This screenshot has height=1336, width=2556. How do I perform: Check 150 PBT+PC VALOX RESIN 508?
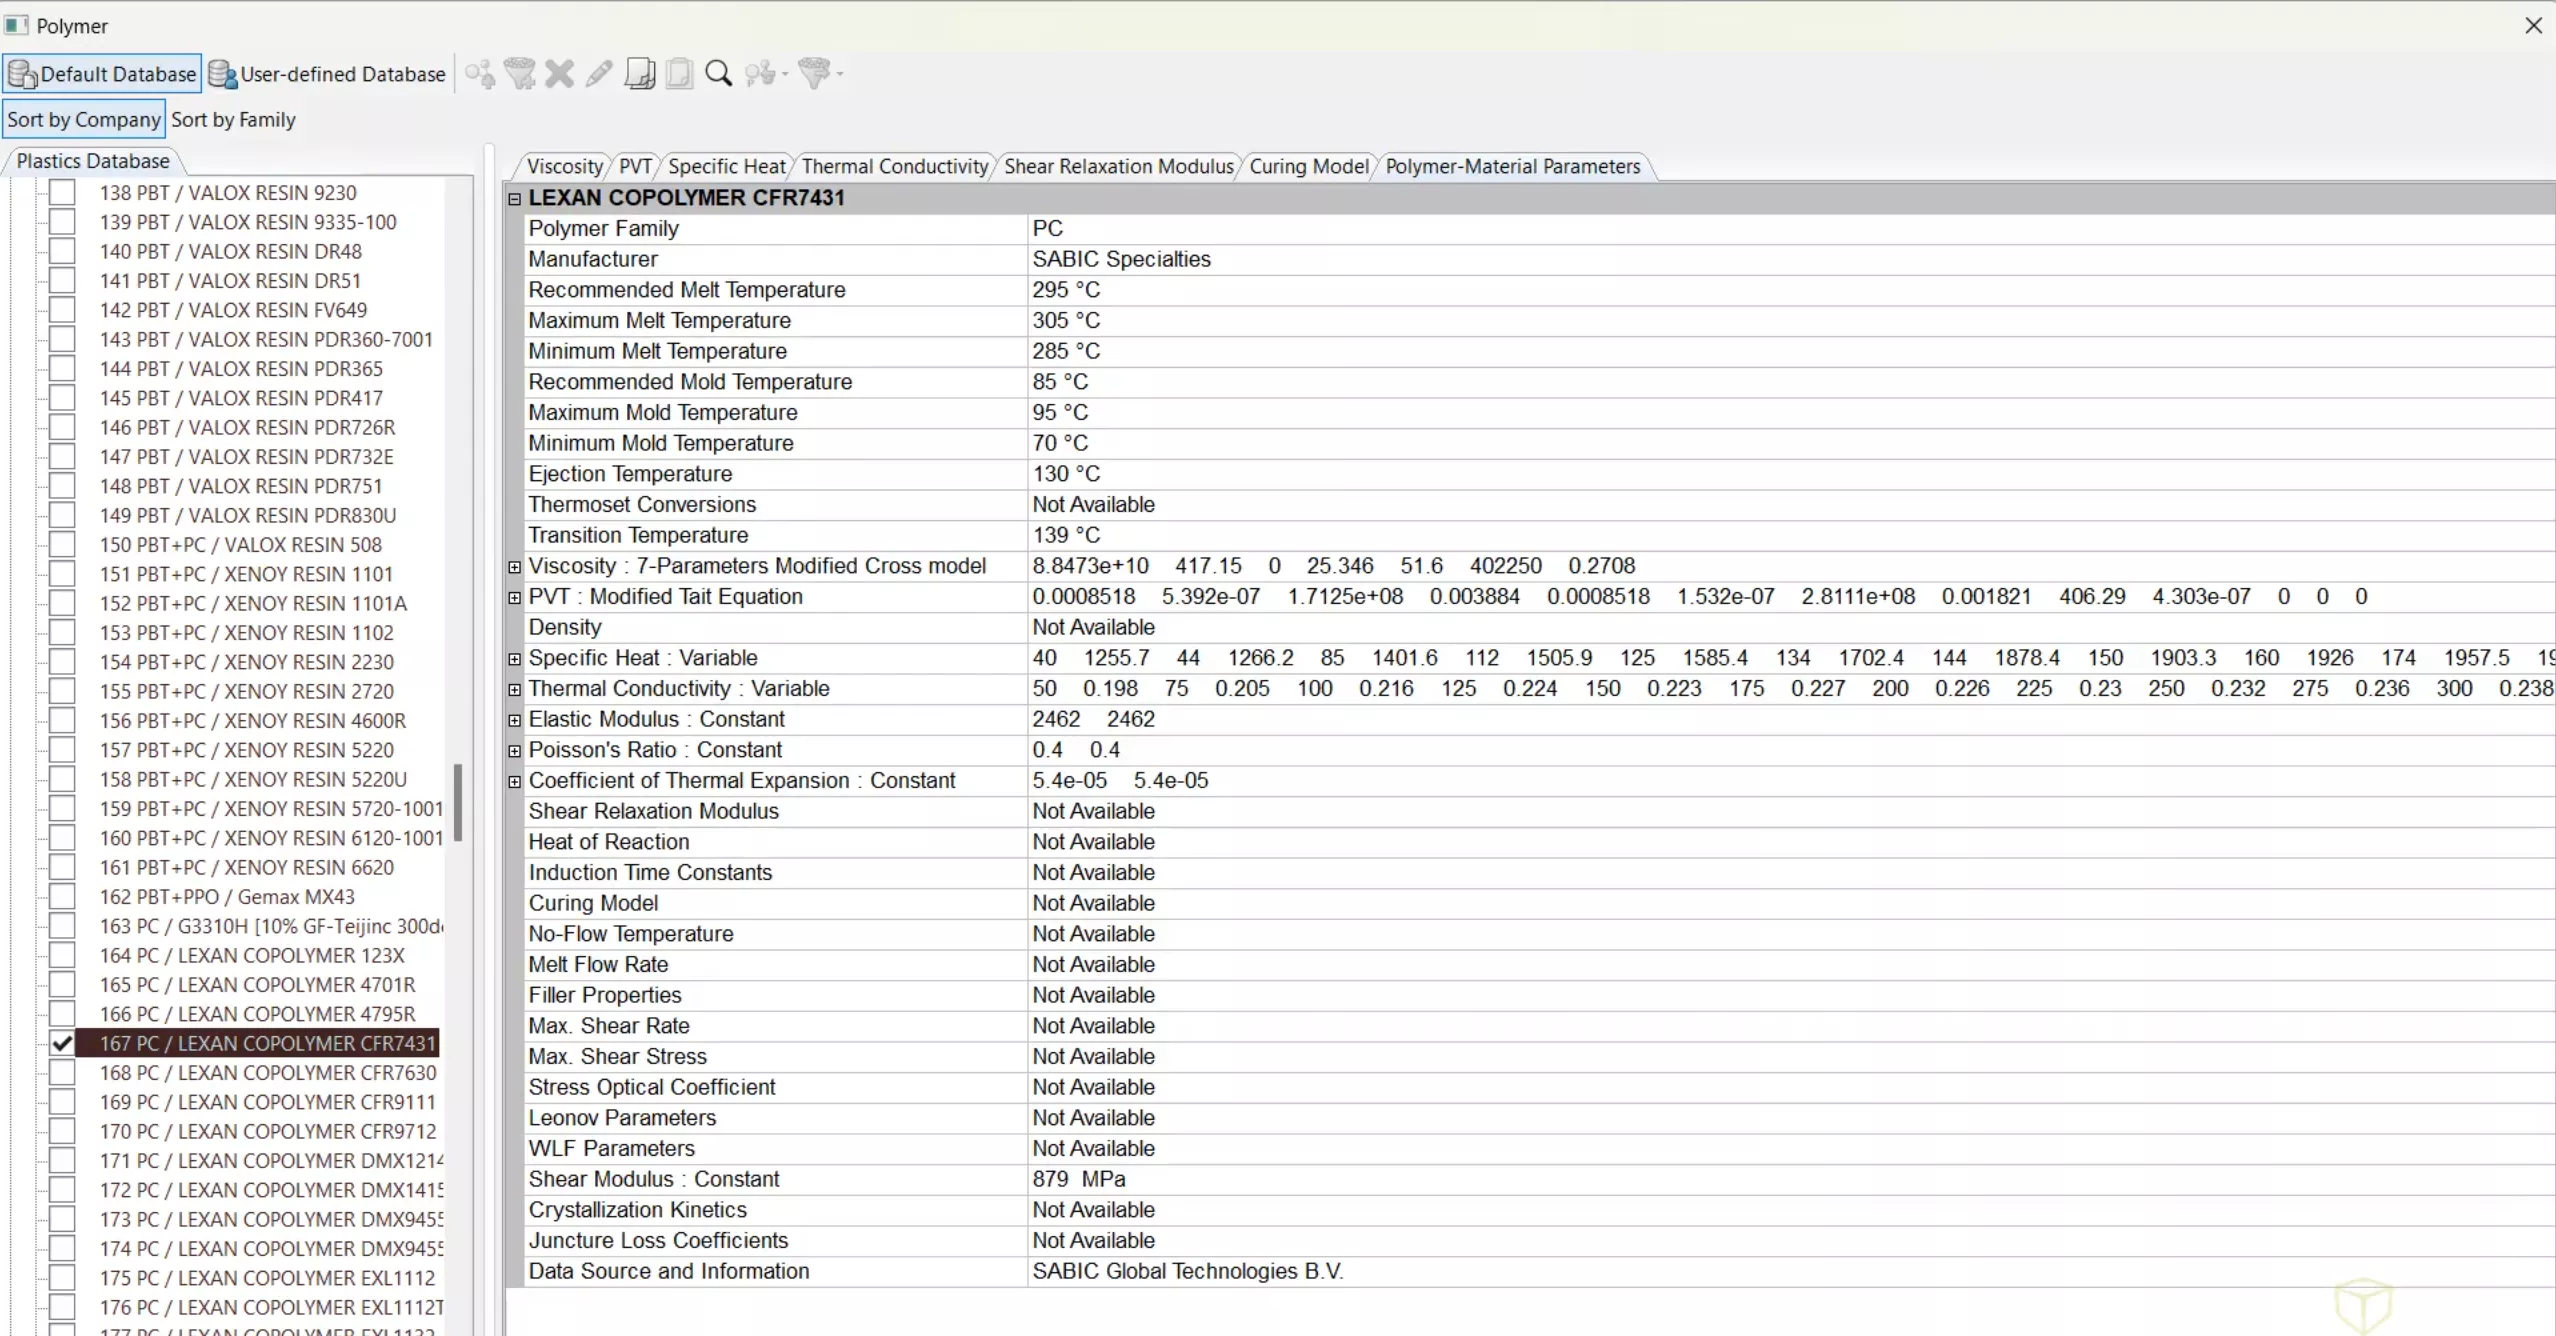click(62, 544)
